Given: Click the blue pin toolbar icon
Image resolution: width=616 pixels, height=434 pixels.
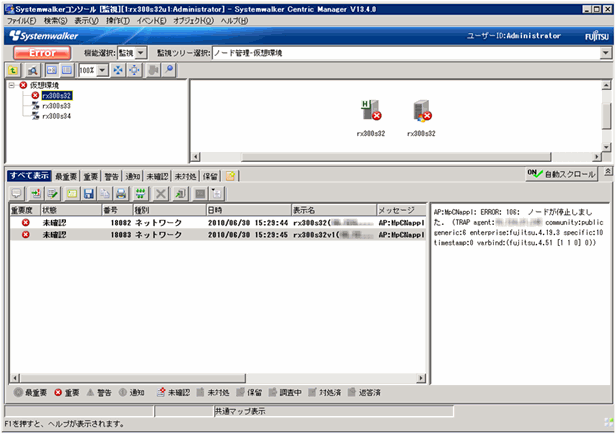Looking at the screenshot, I should point(169,70).
